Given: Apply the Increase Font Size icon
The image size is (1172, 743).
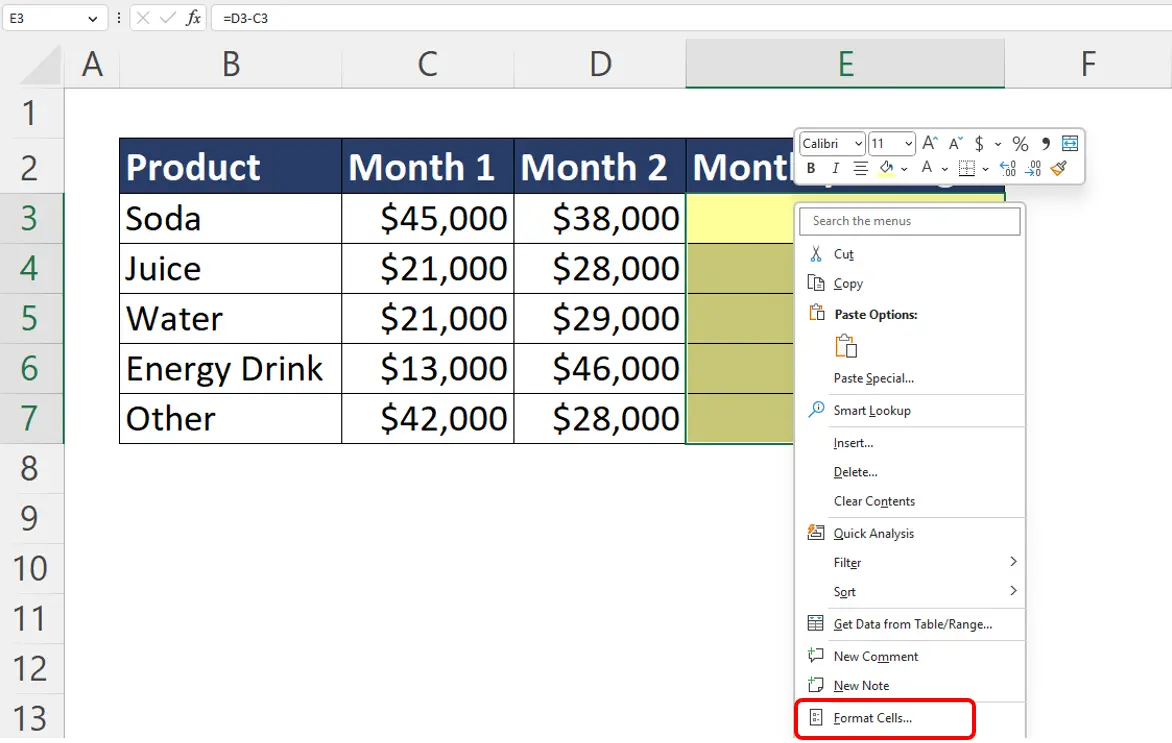Looking at the screenshot, I should 929,143.
